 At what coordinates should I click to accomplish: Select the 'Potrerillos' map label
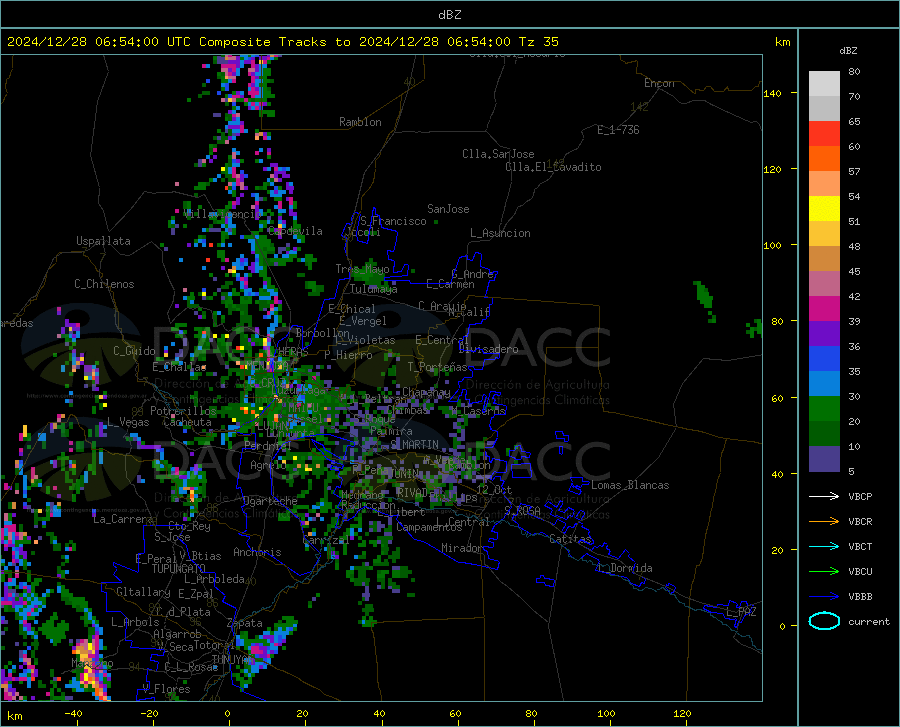[x=183, y=411]
